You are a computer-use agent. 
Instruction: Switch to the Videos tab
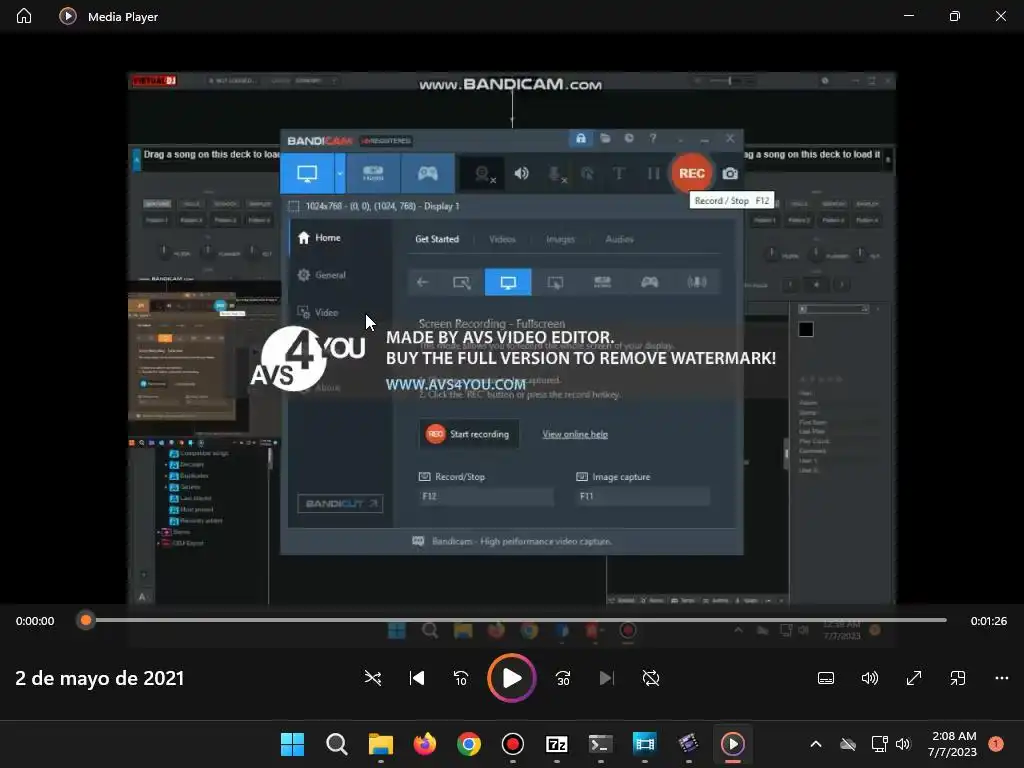[502, 239]
